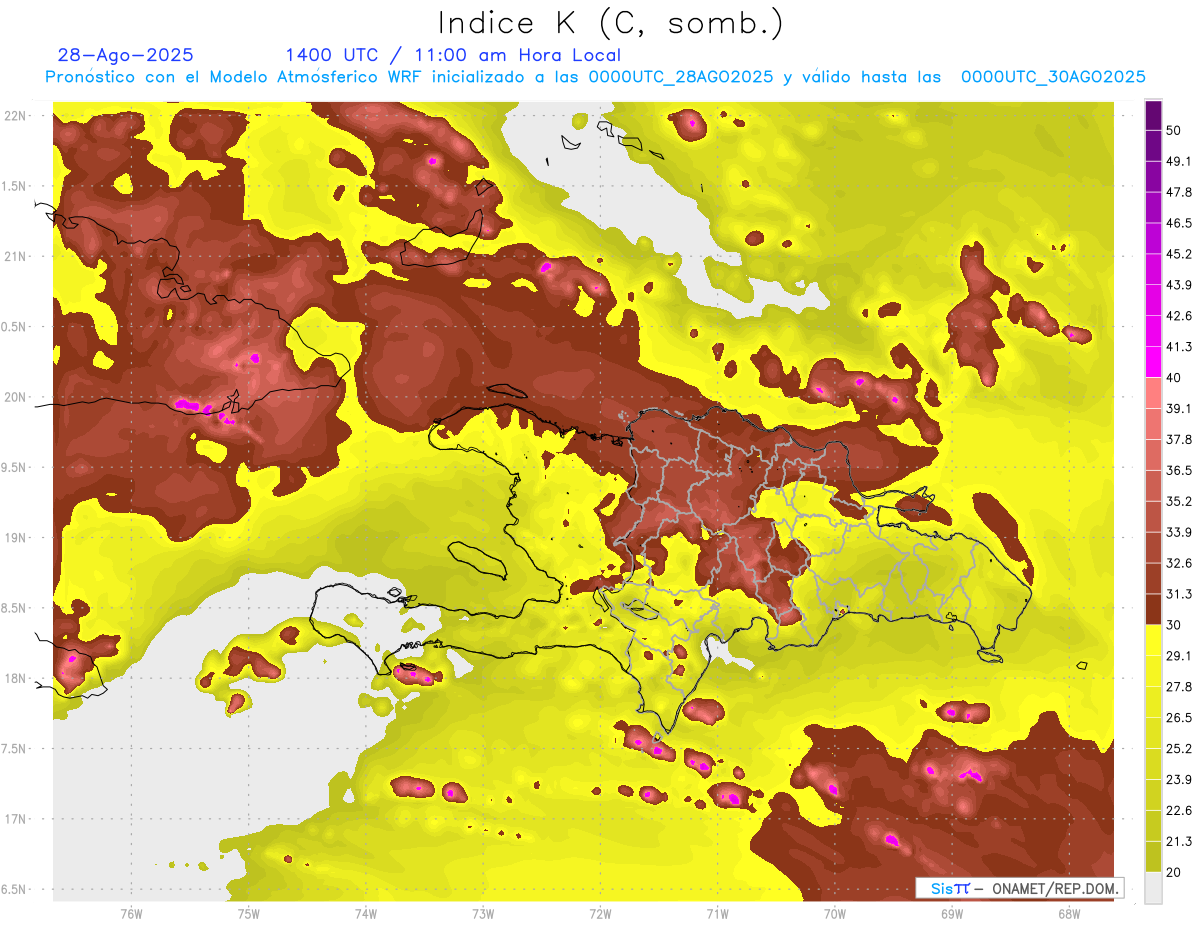Click the '49.1' color bar label

pyautogui.click(x=1179, y=161)
